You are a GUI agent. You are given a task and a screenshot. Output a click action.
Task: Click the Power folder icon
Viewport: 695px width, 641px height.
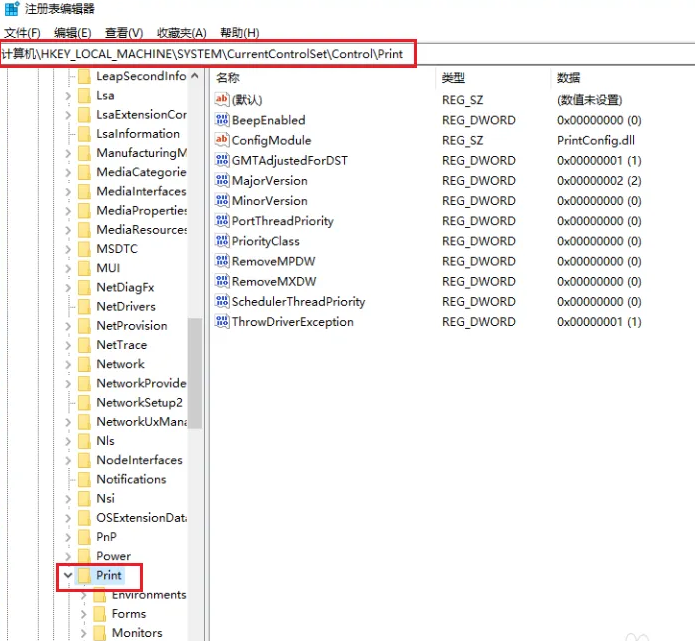(84, 555)
